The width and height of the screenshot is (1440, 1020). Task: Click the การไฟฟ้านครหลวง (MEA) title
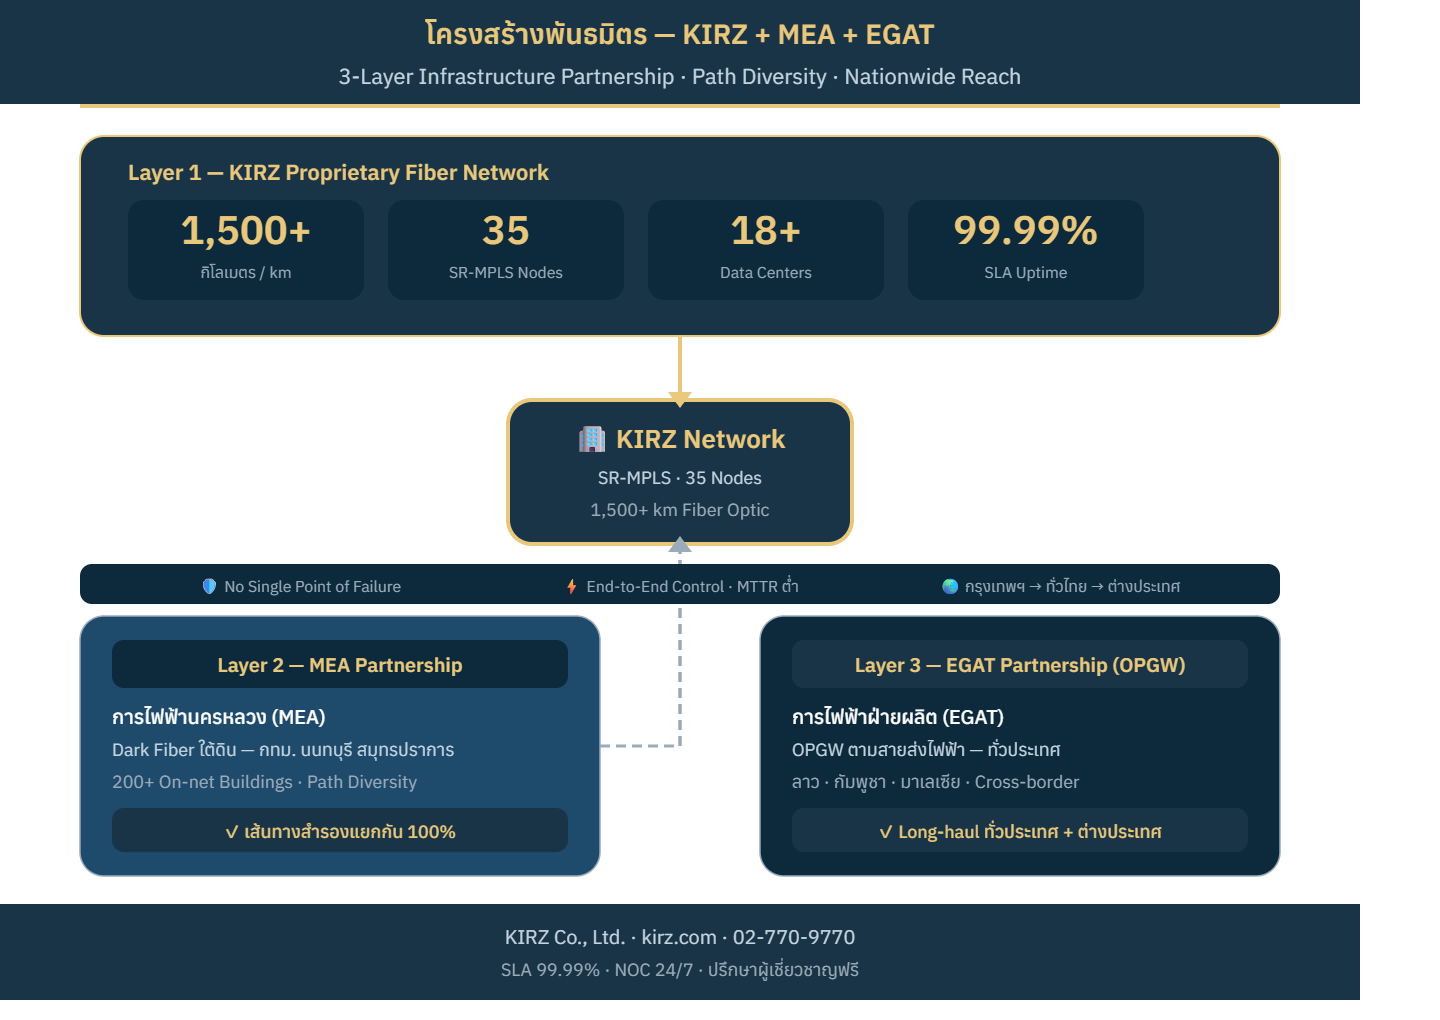219,717
